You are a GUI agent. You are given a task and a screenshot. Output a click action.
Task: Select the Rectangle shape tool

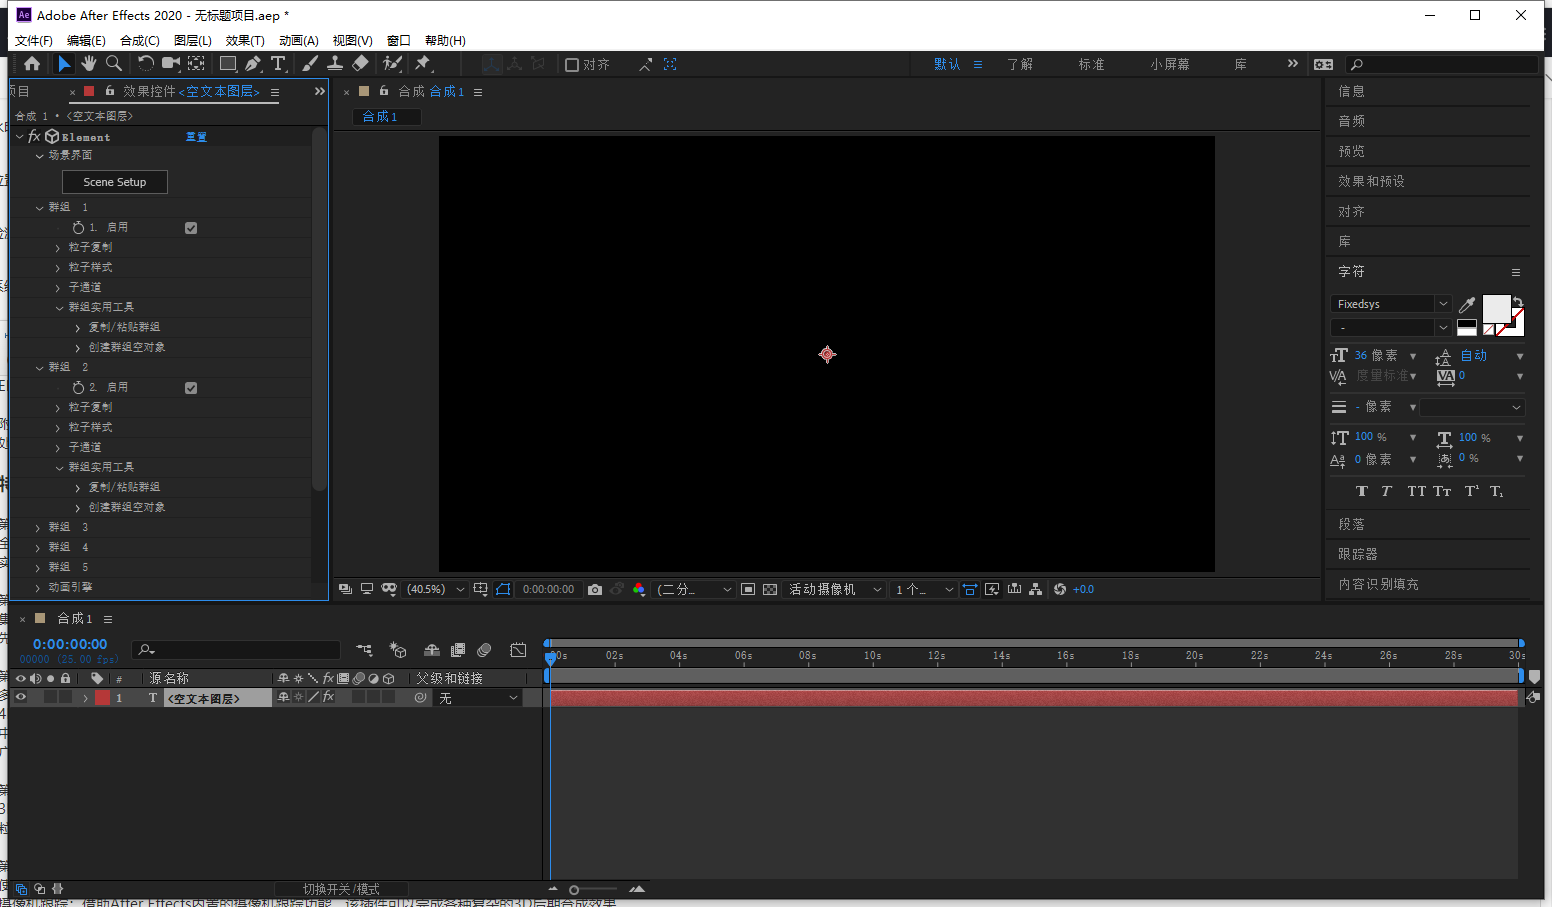click(228, 64)
